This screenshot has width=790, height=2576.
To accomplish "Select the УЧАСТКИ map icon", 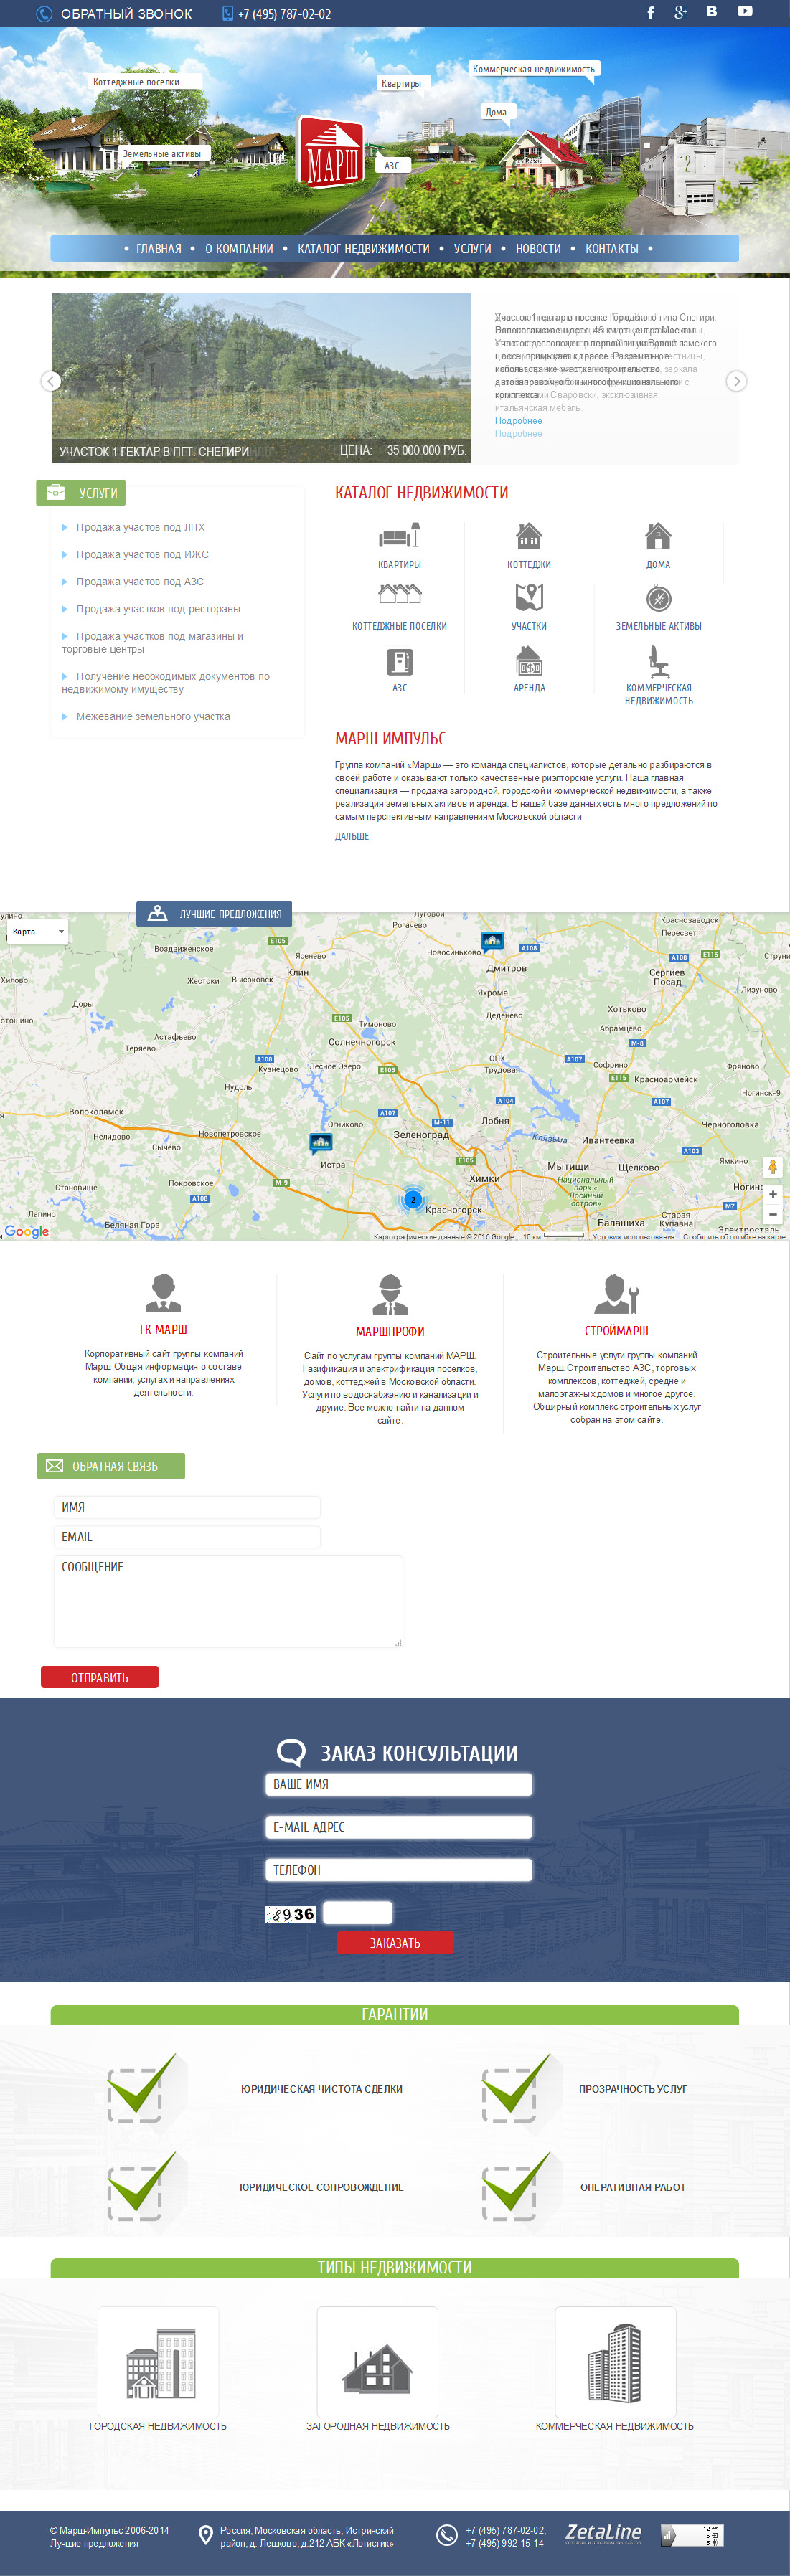I will (529, 598).
